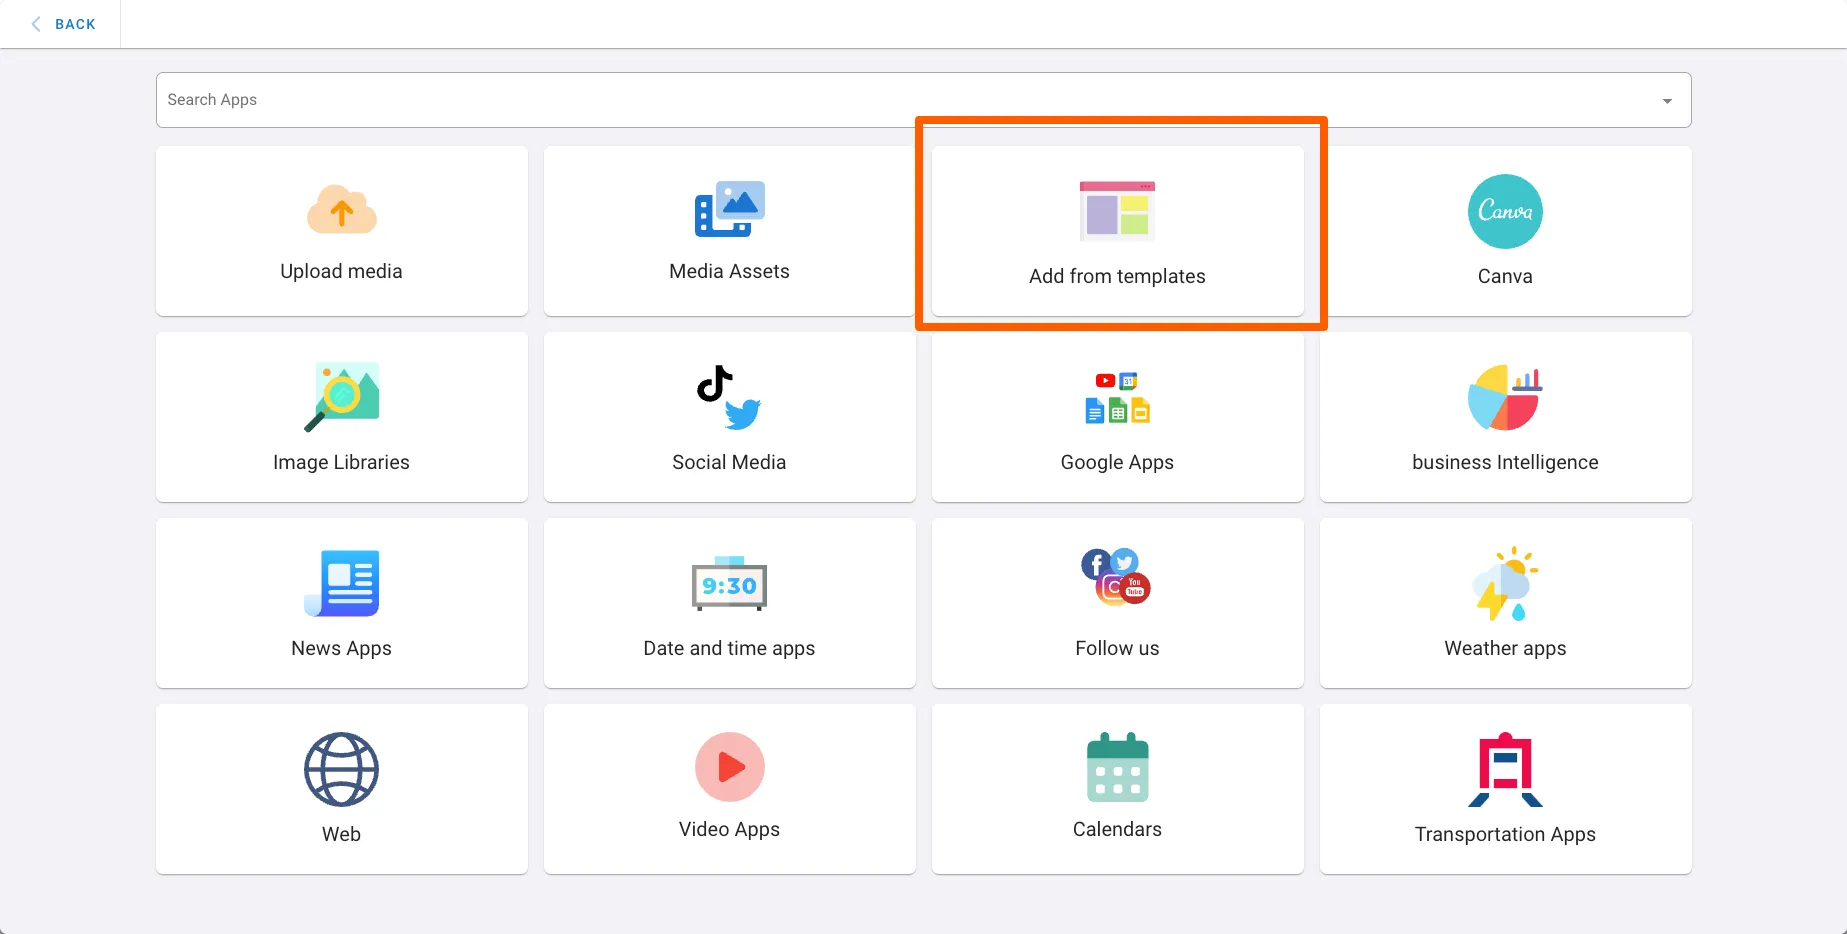
Task: Open the Canva logo icon
Action: (x=1505, y=212)
